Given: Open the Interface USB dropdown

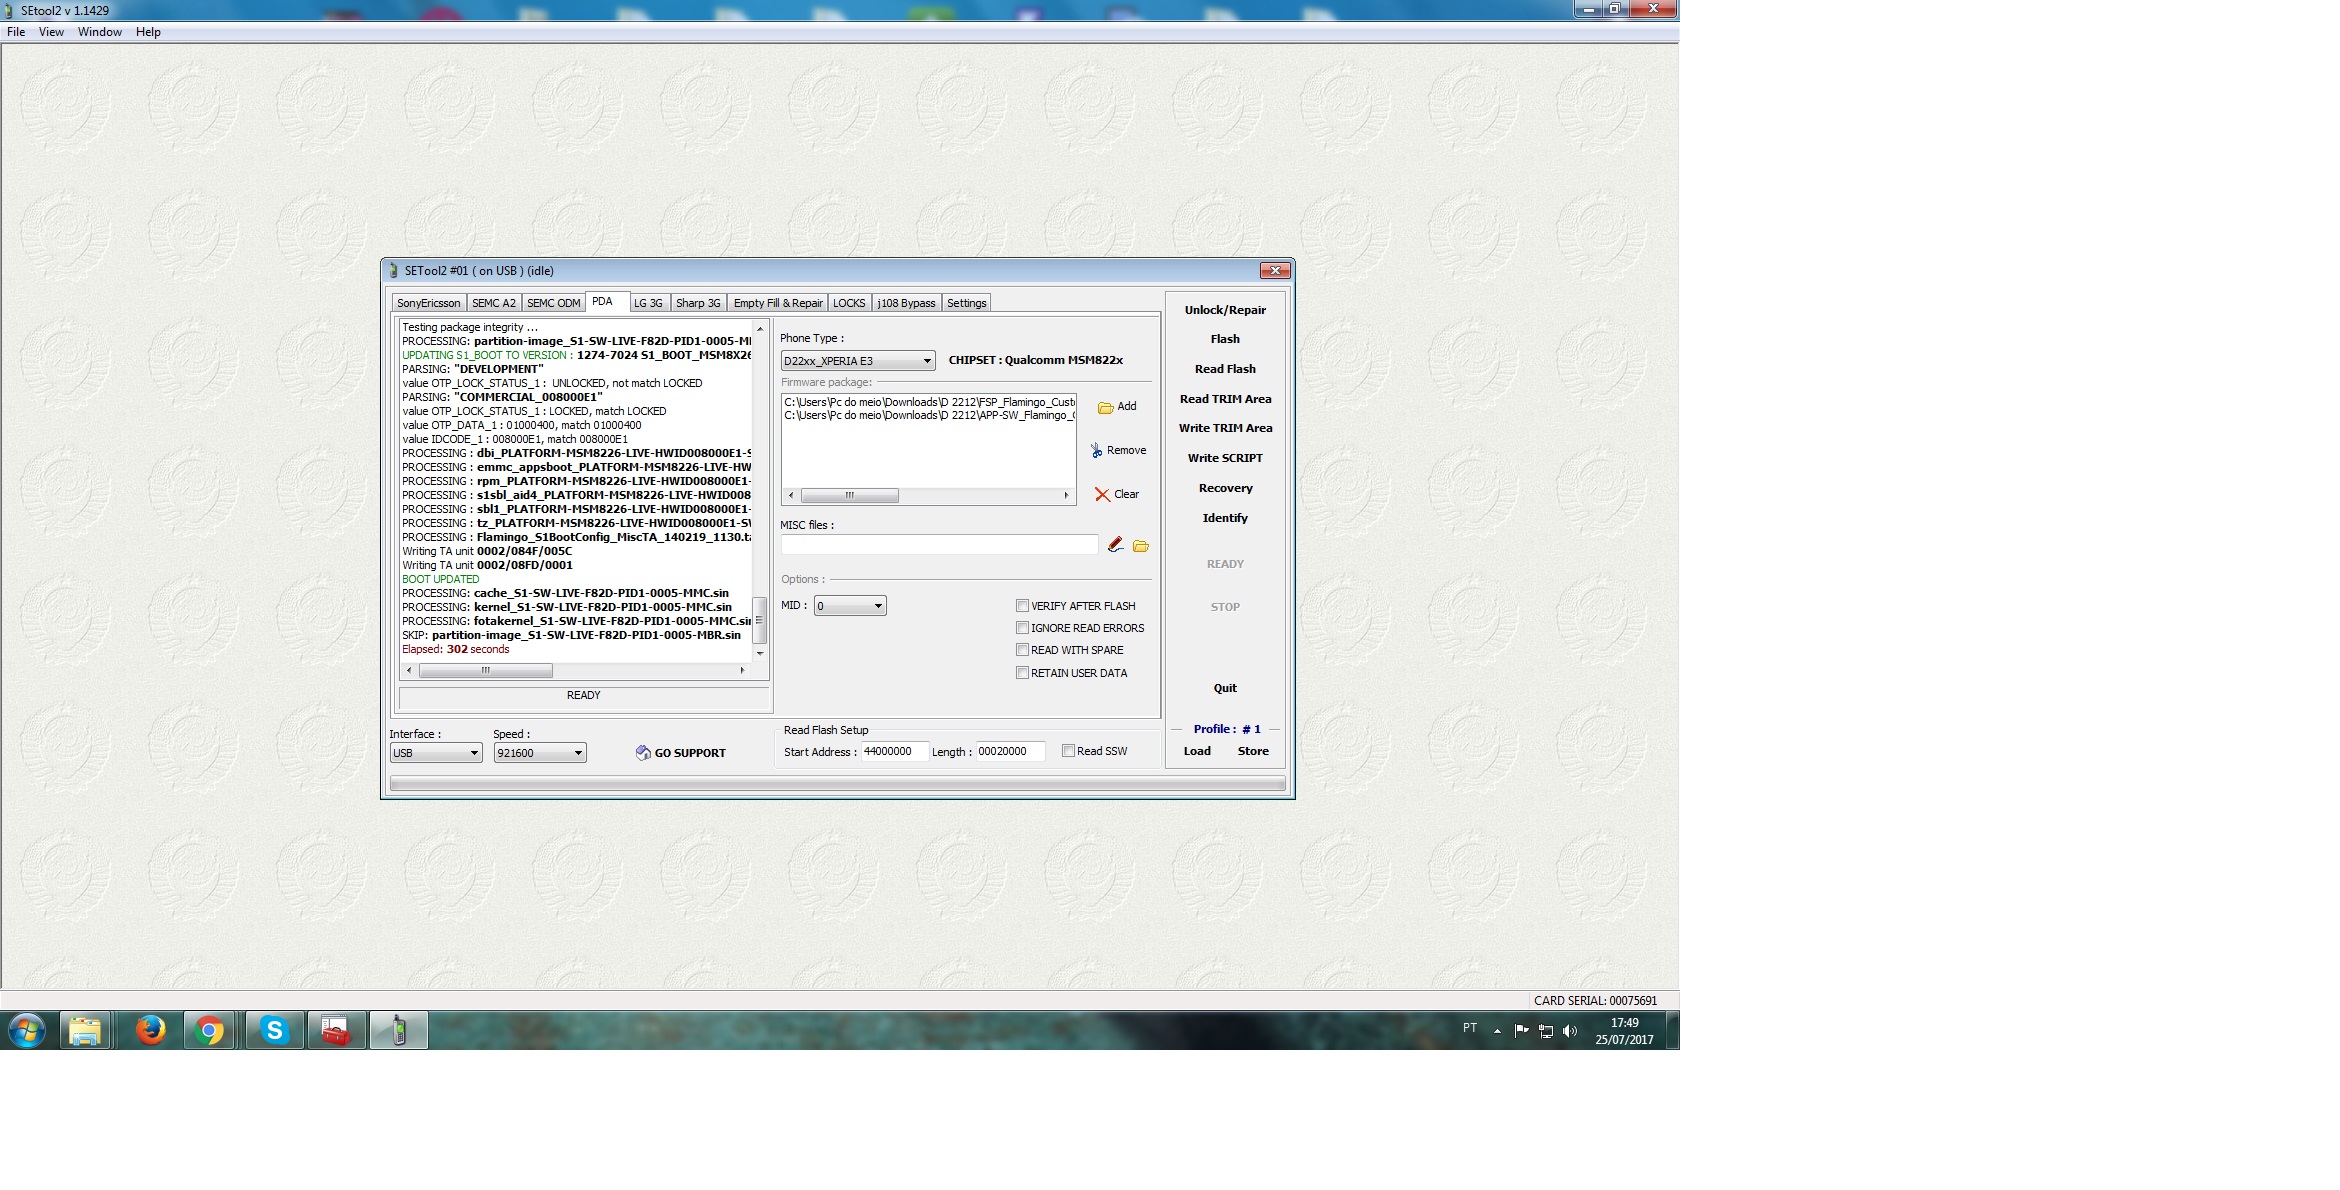Looking at the screenshot, I should point(436,753).
